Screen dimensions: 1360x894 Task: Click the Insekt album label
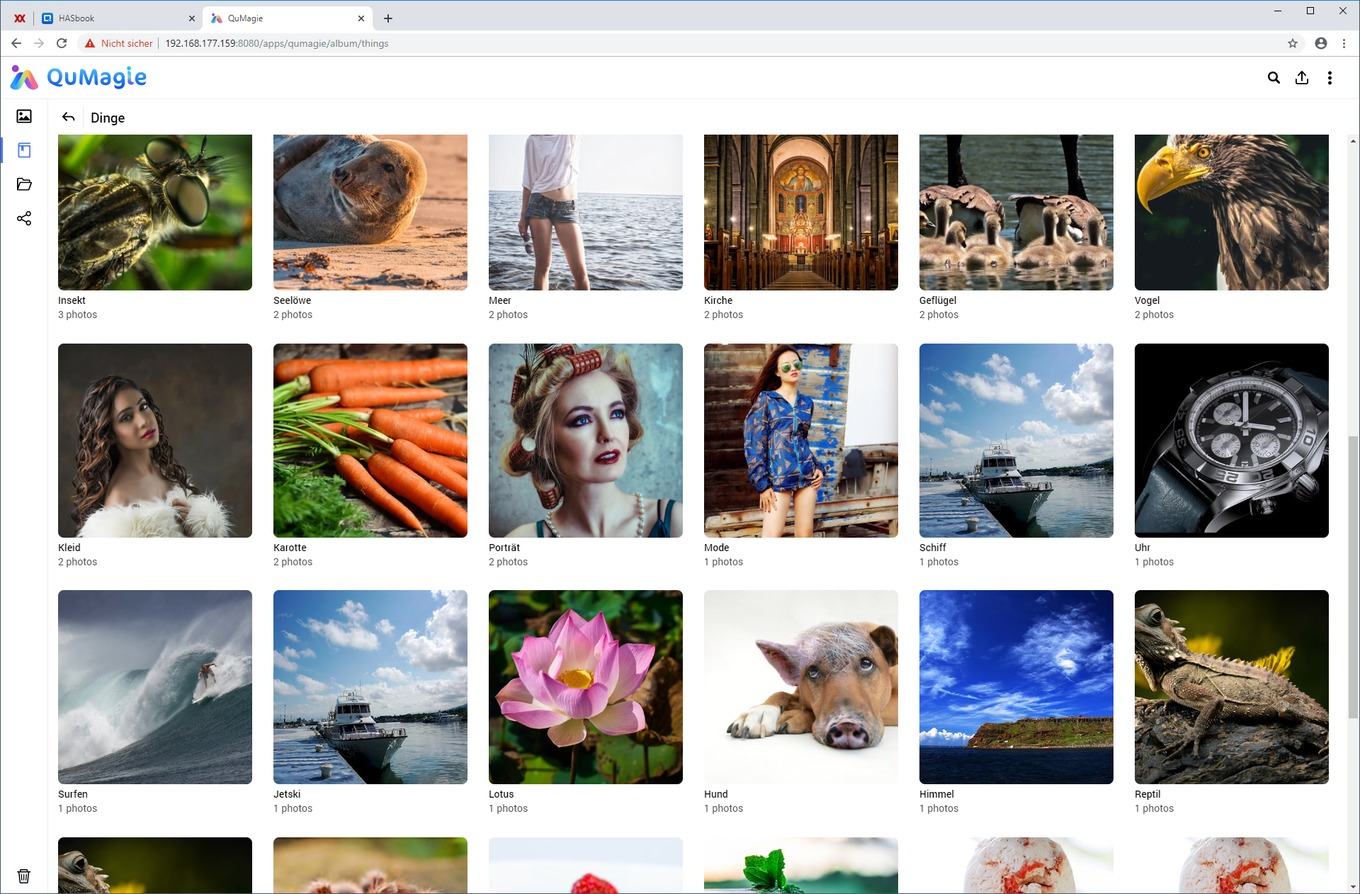72,300
